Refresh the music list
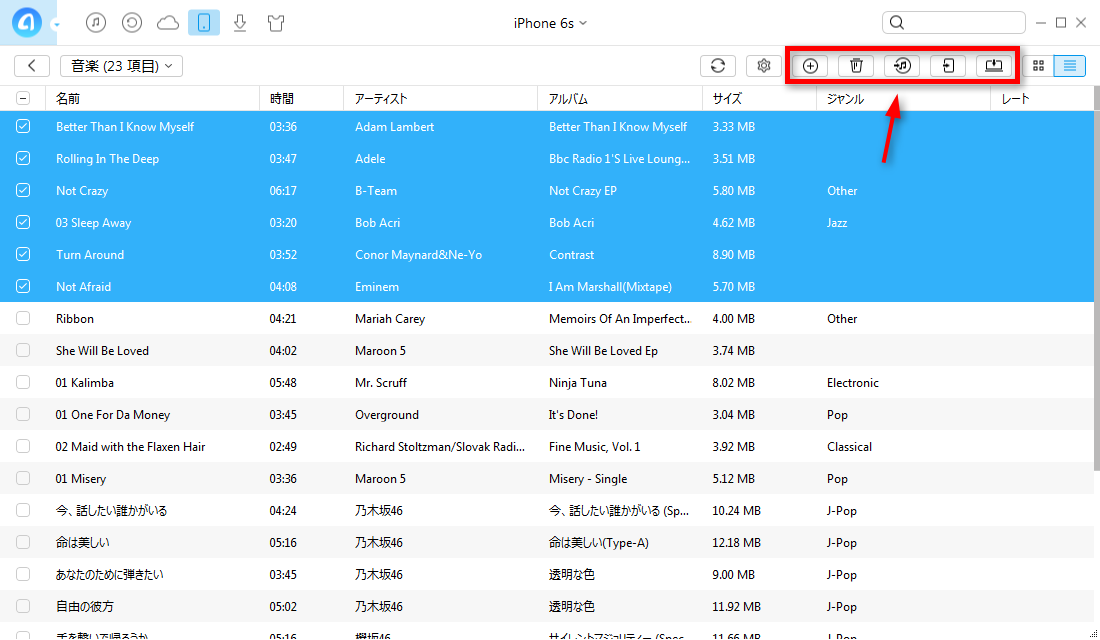 (718, 66)
